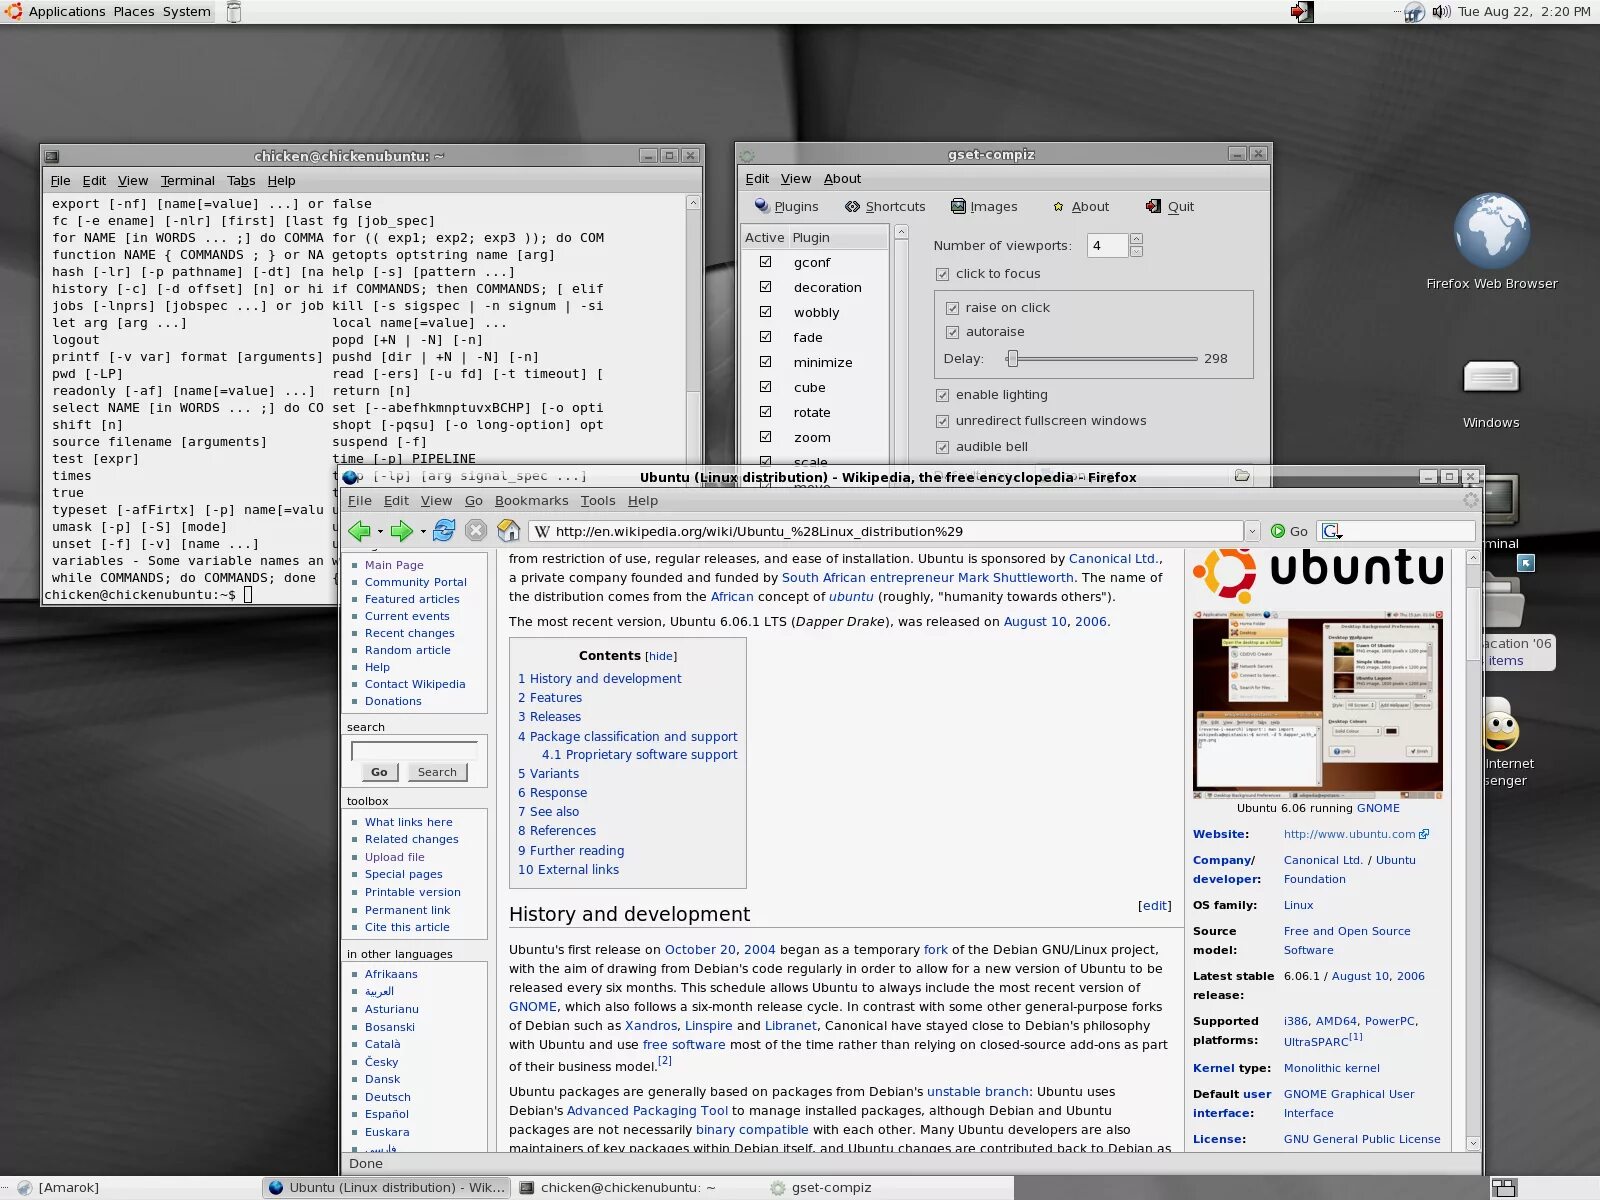Click the Wikipedia sidebar Search button

tap(437, 772)
